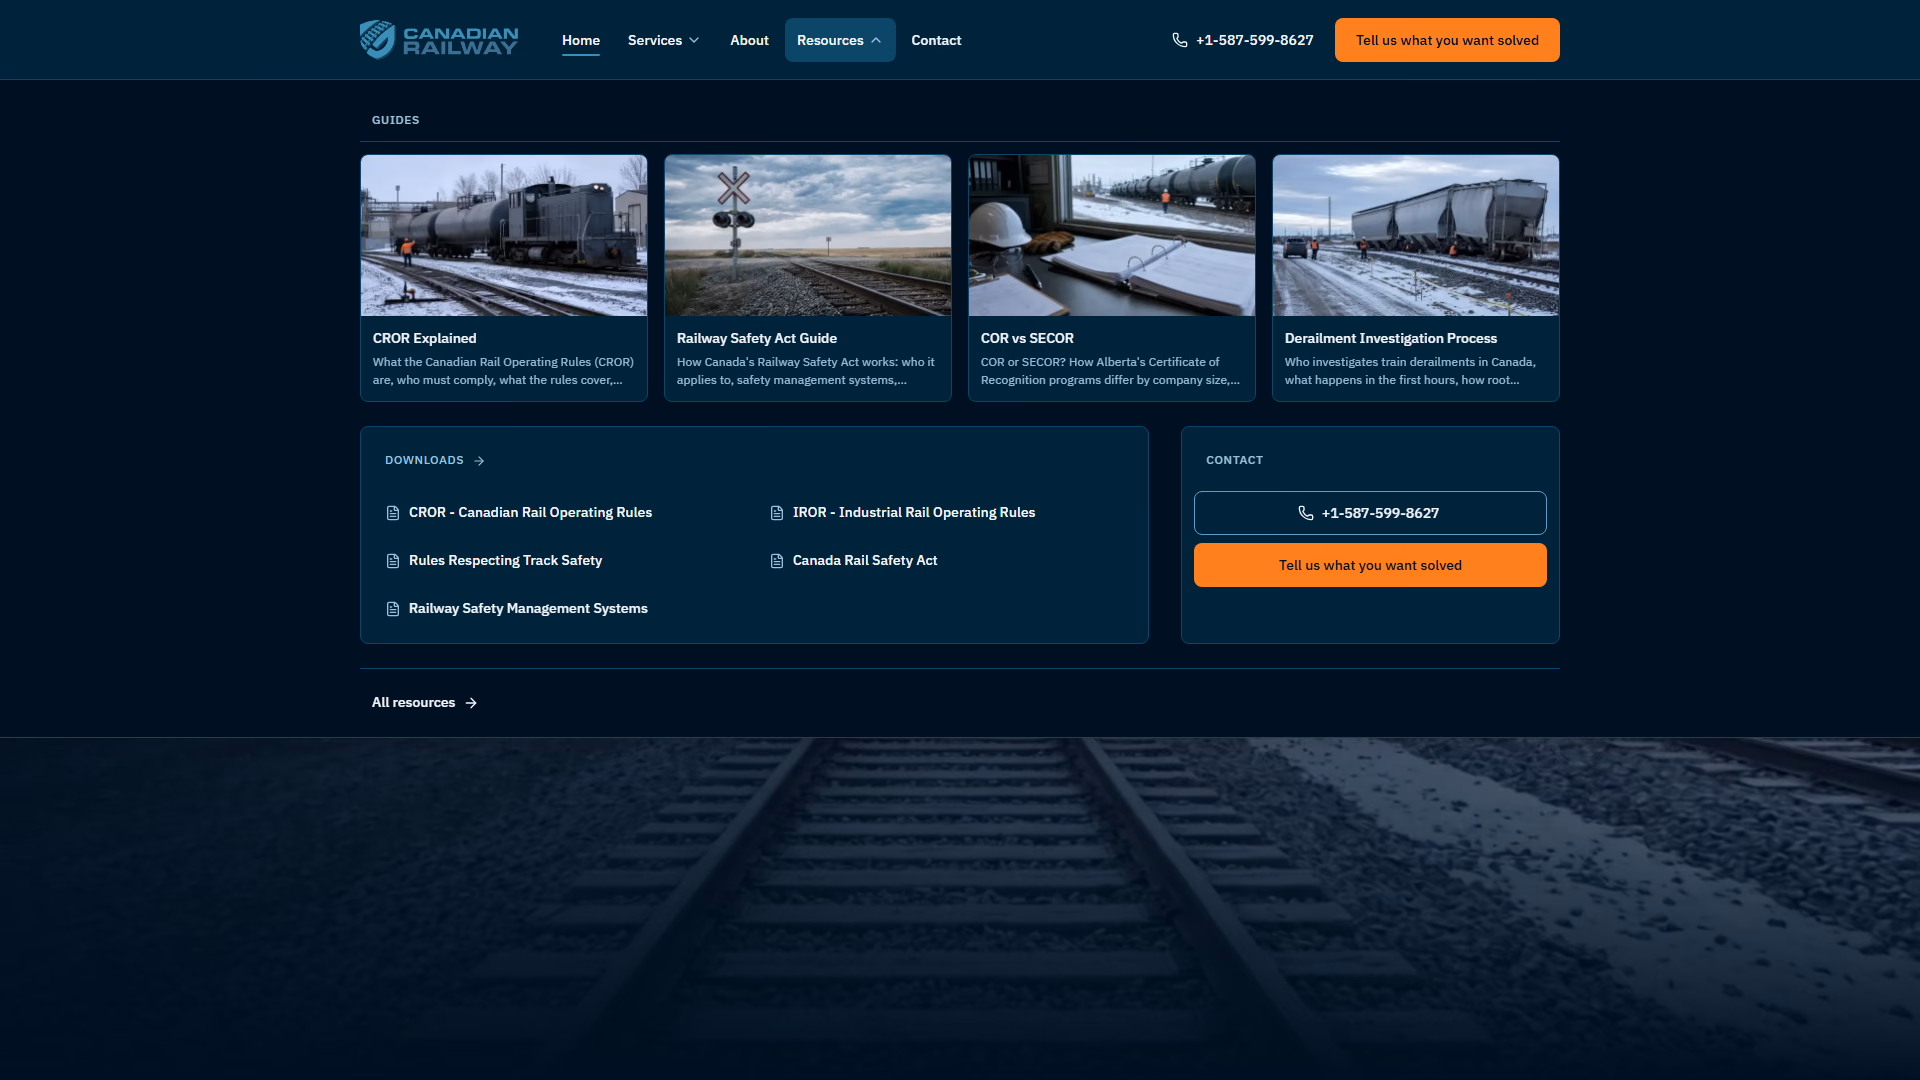
Task: Click document icon beside CROR download
Action: click(x=393, y=513)
